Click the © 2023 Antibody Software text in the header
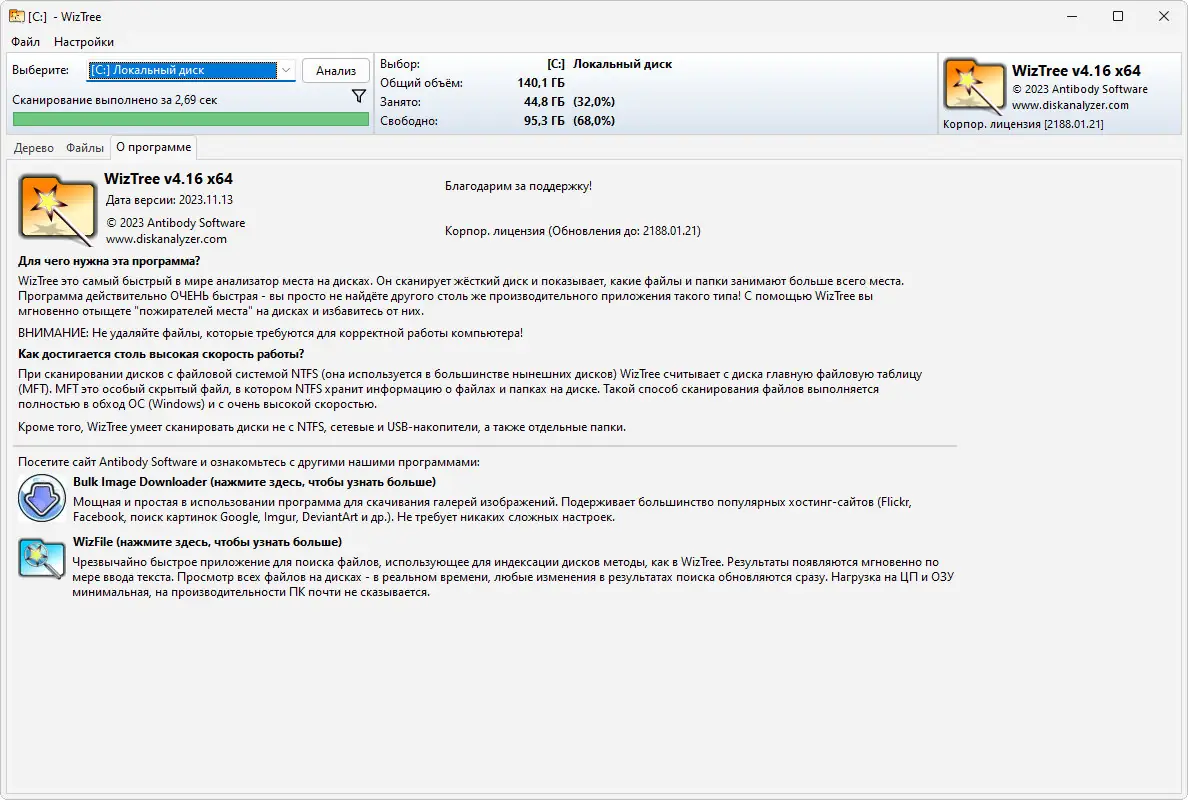The width and height of the screenshot is (1188, 800). [x=1080, y=89]
